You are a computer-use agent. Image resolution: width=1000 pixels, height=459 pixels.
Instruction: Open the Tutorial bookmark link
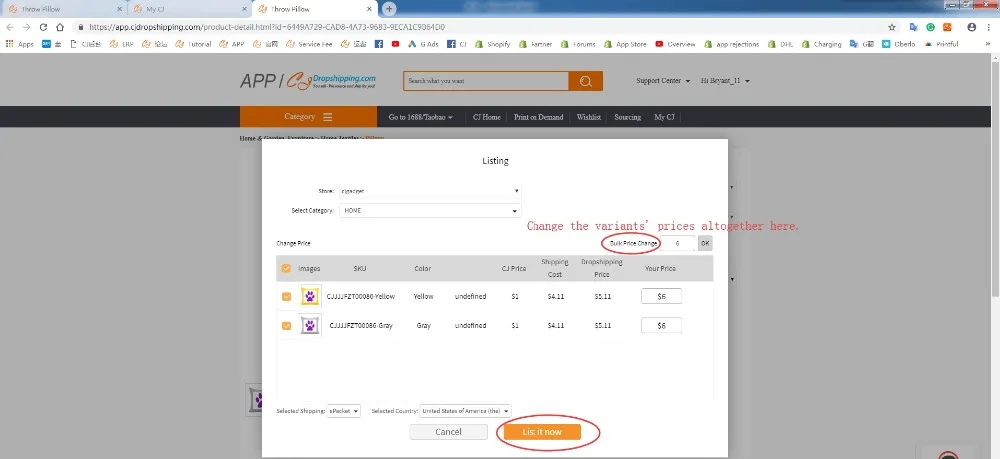[193, 44]
